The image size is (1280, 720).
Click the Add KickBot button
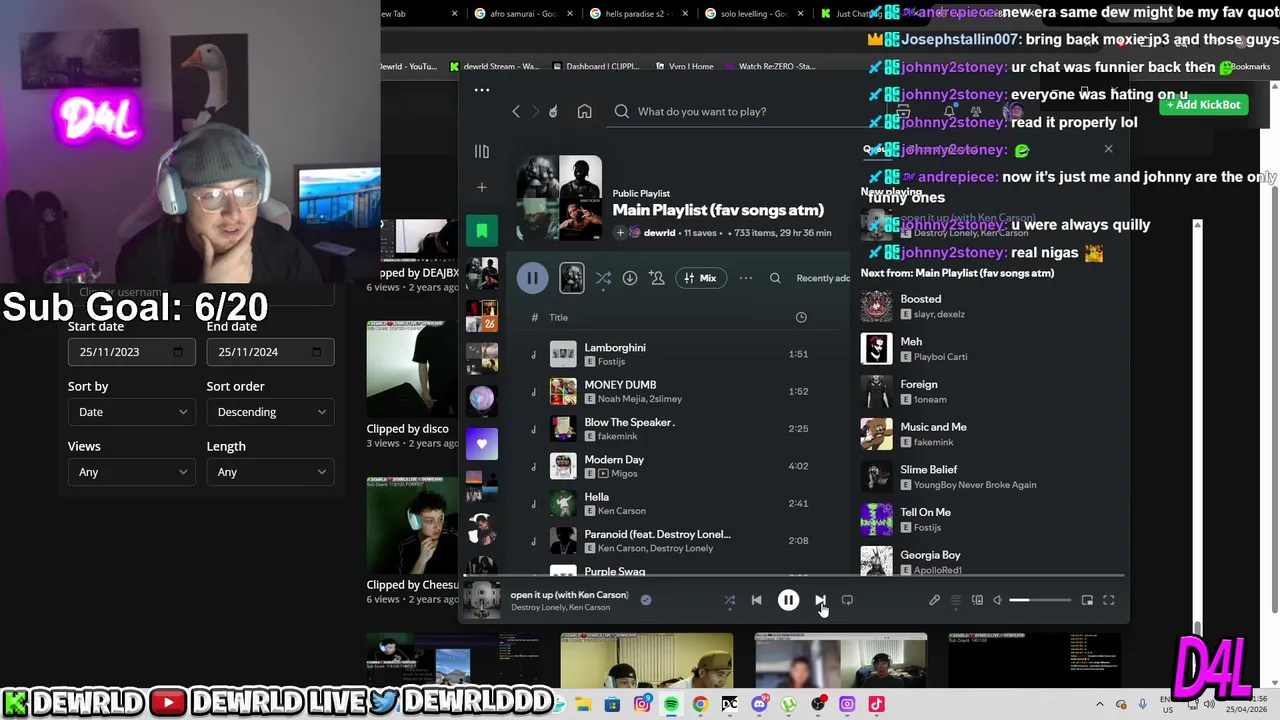pyautogui.click(x=1204, y=105)
